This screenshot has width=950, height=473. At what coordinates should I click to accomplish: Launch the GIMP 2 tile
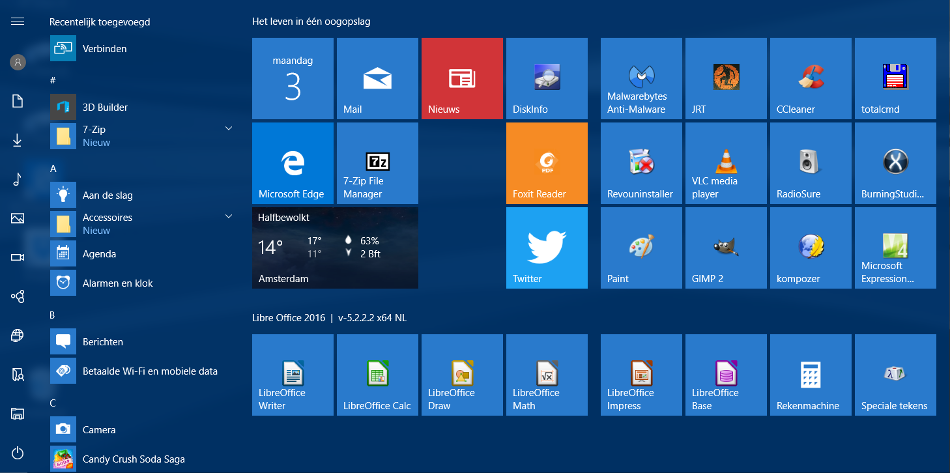point(726,248)
